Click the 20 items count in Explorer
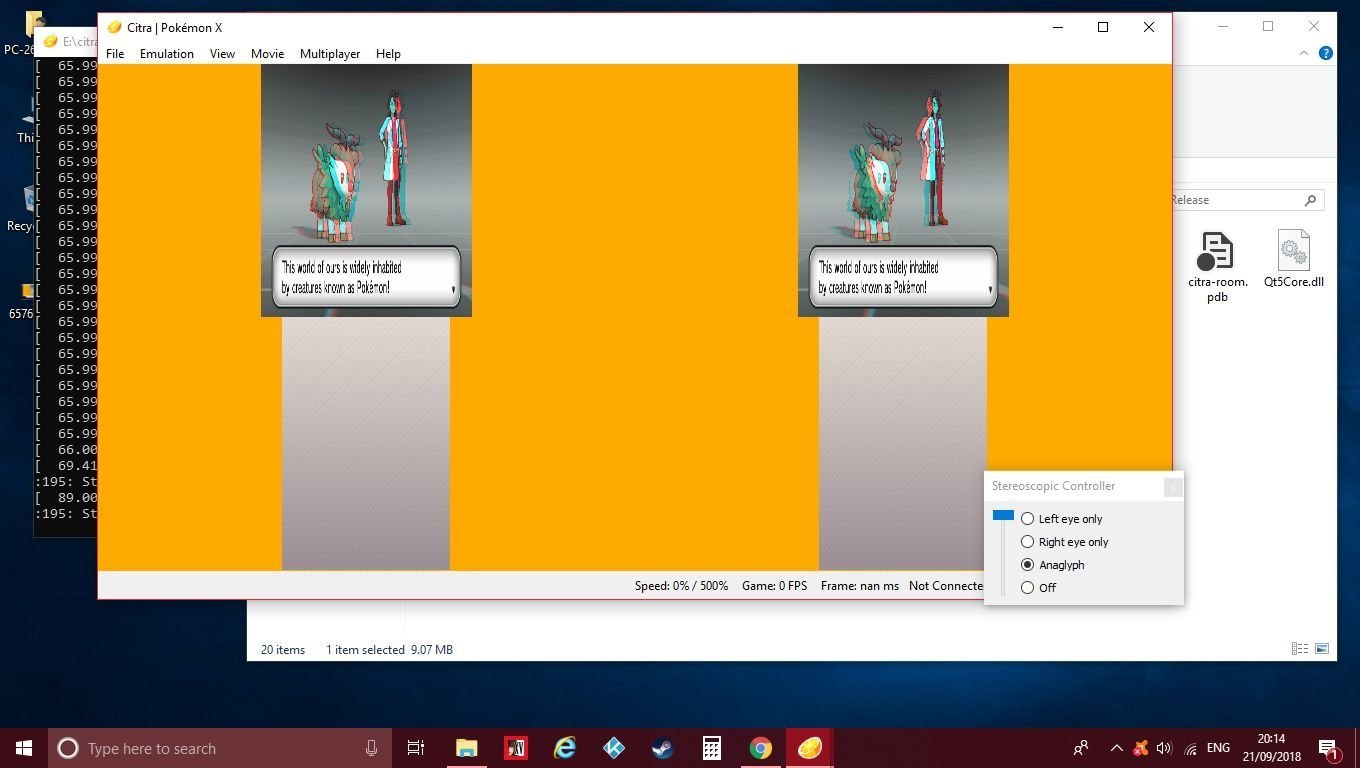Screen dimensions: 1360x768 tap(283, 650)
